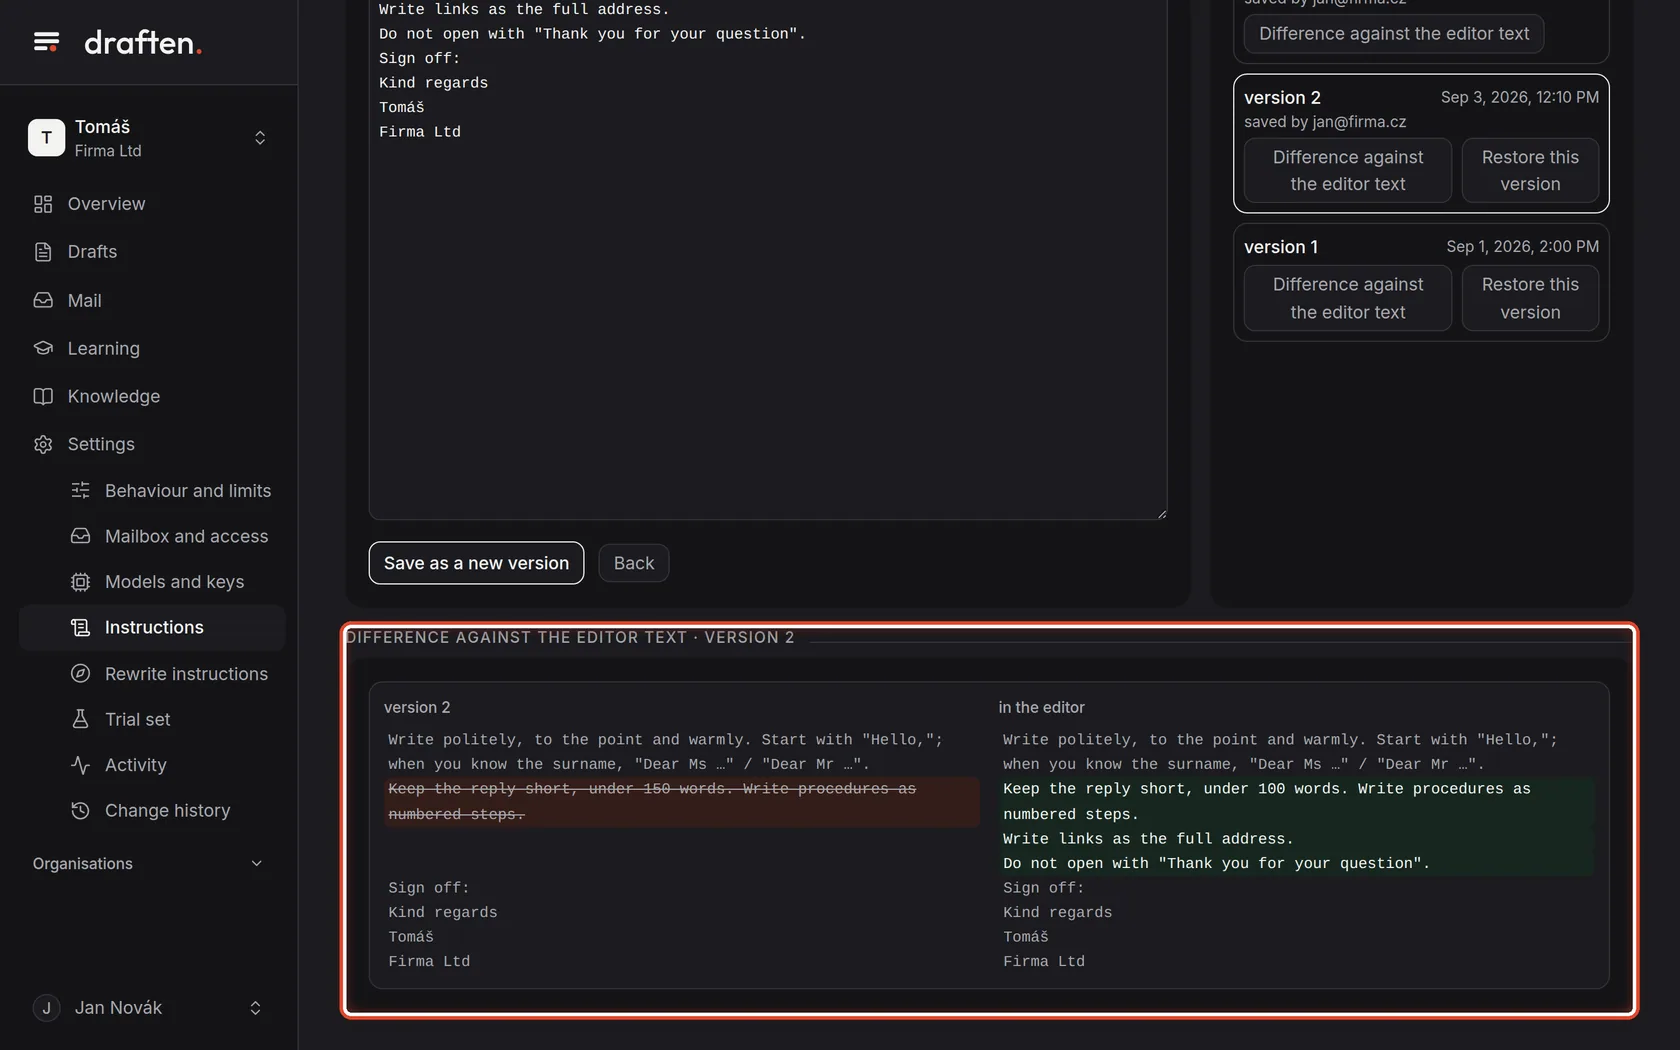This screenshot has width=1680, height=1050.
Task: Click the Overview grid icon
Action: (x=43, y=204)
